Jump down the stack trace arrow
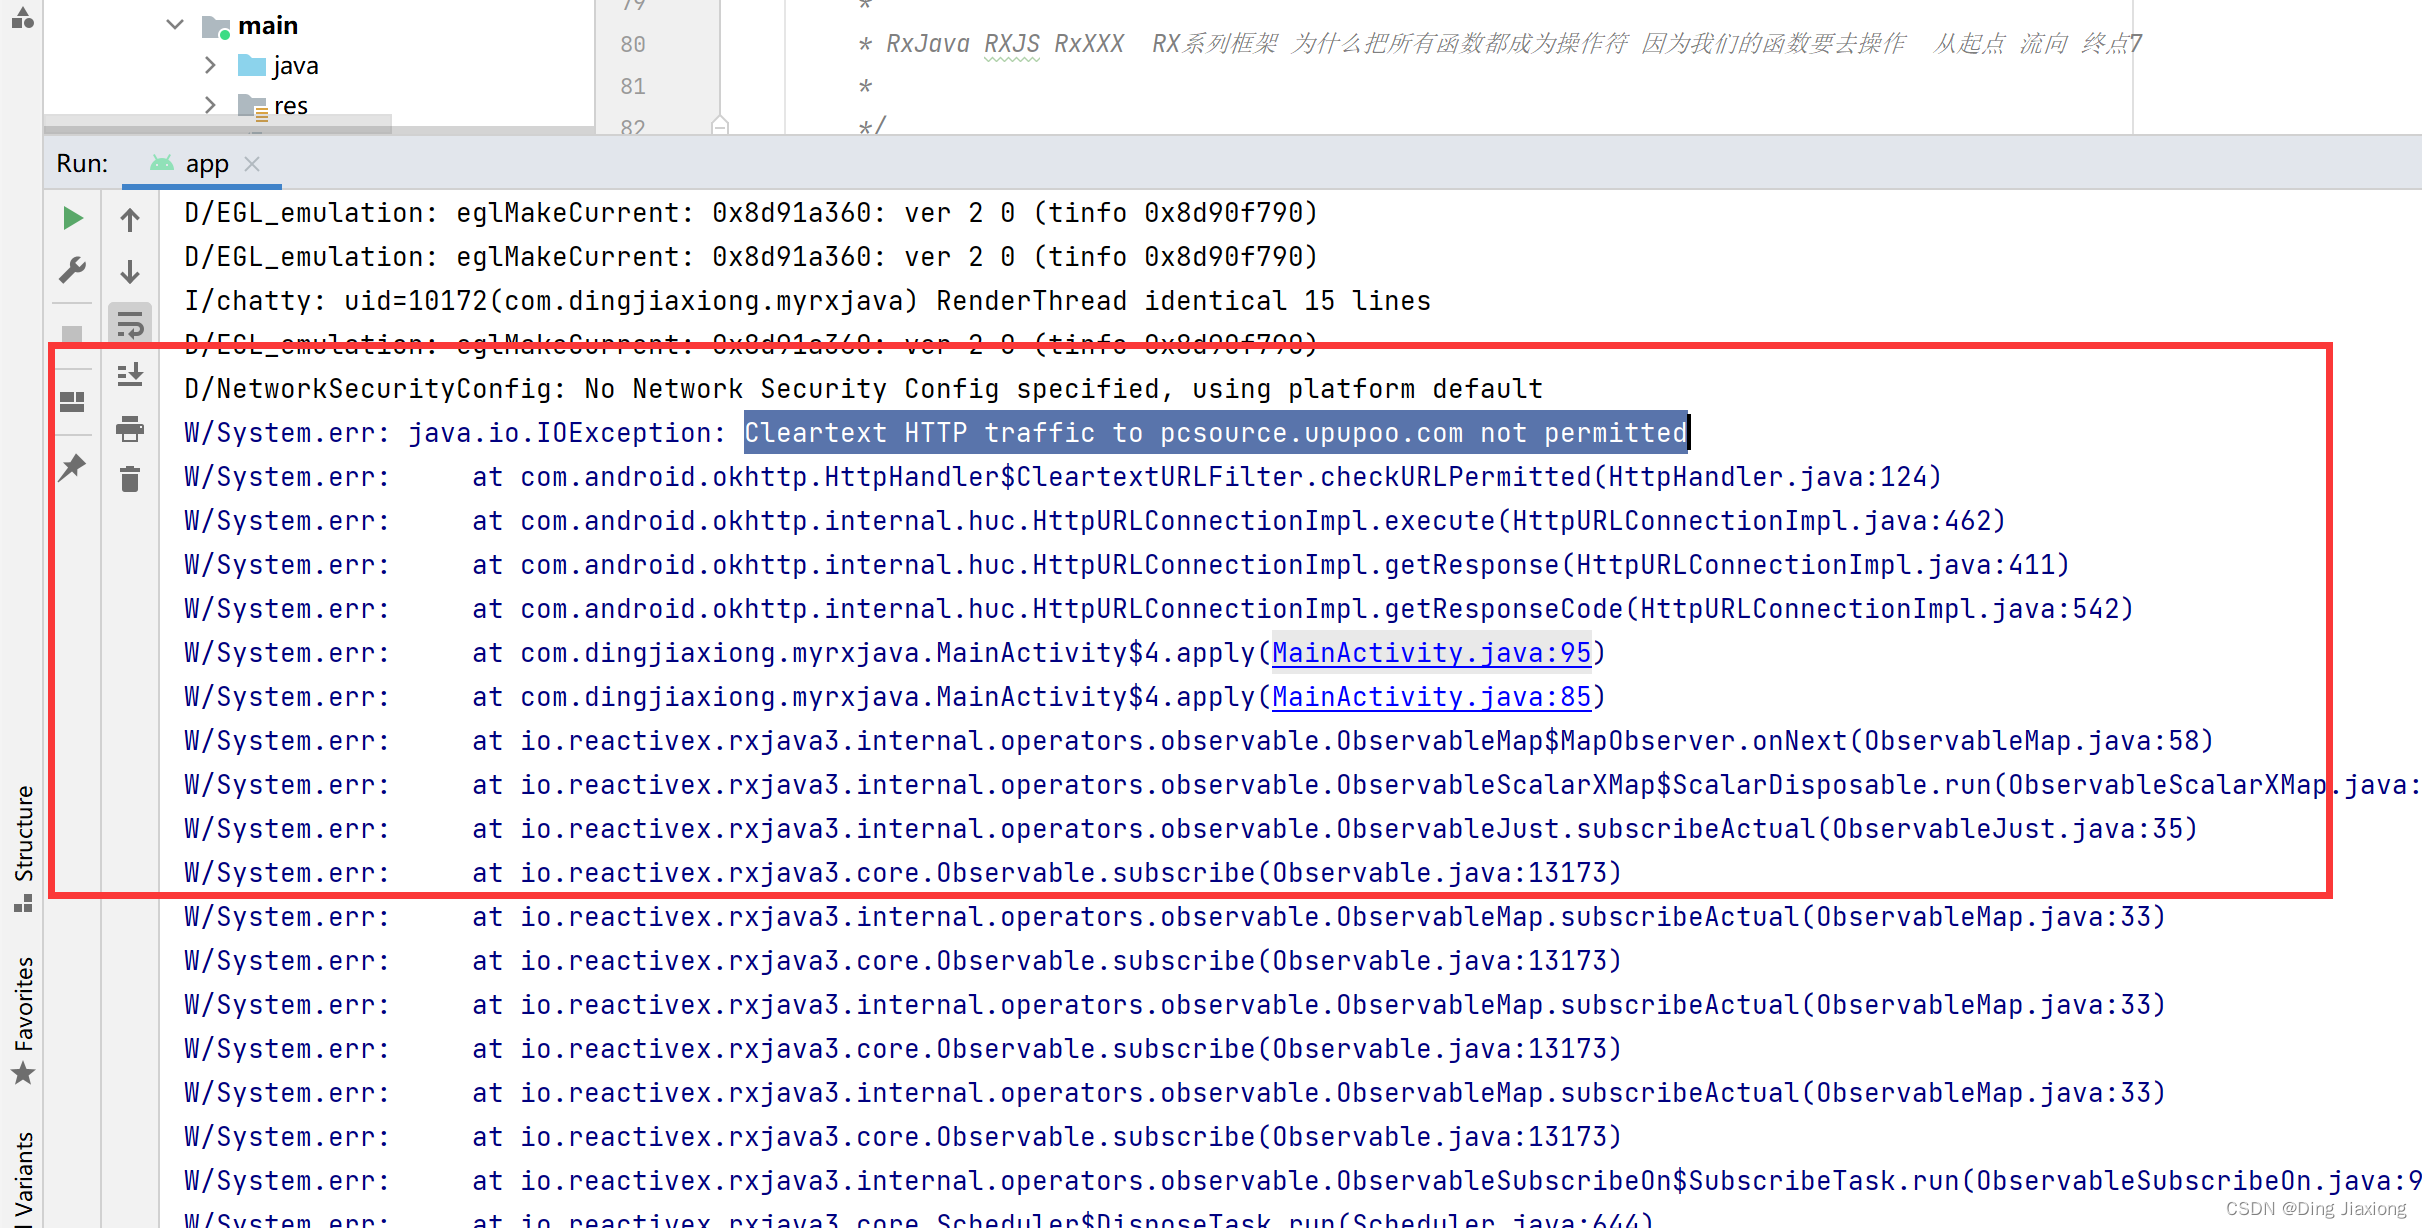 tap(130, 271)
